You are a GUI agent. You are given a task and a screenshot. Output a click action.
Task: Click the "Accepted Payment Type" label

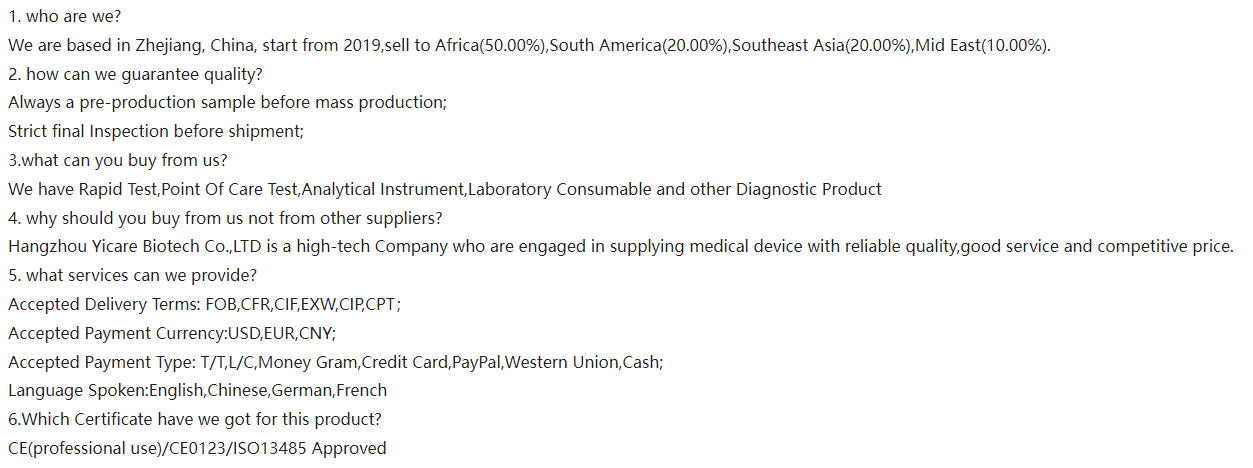click(101, 362)
